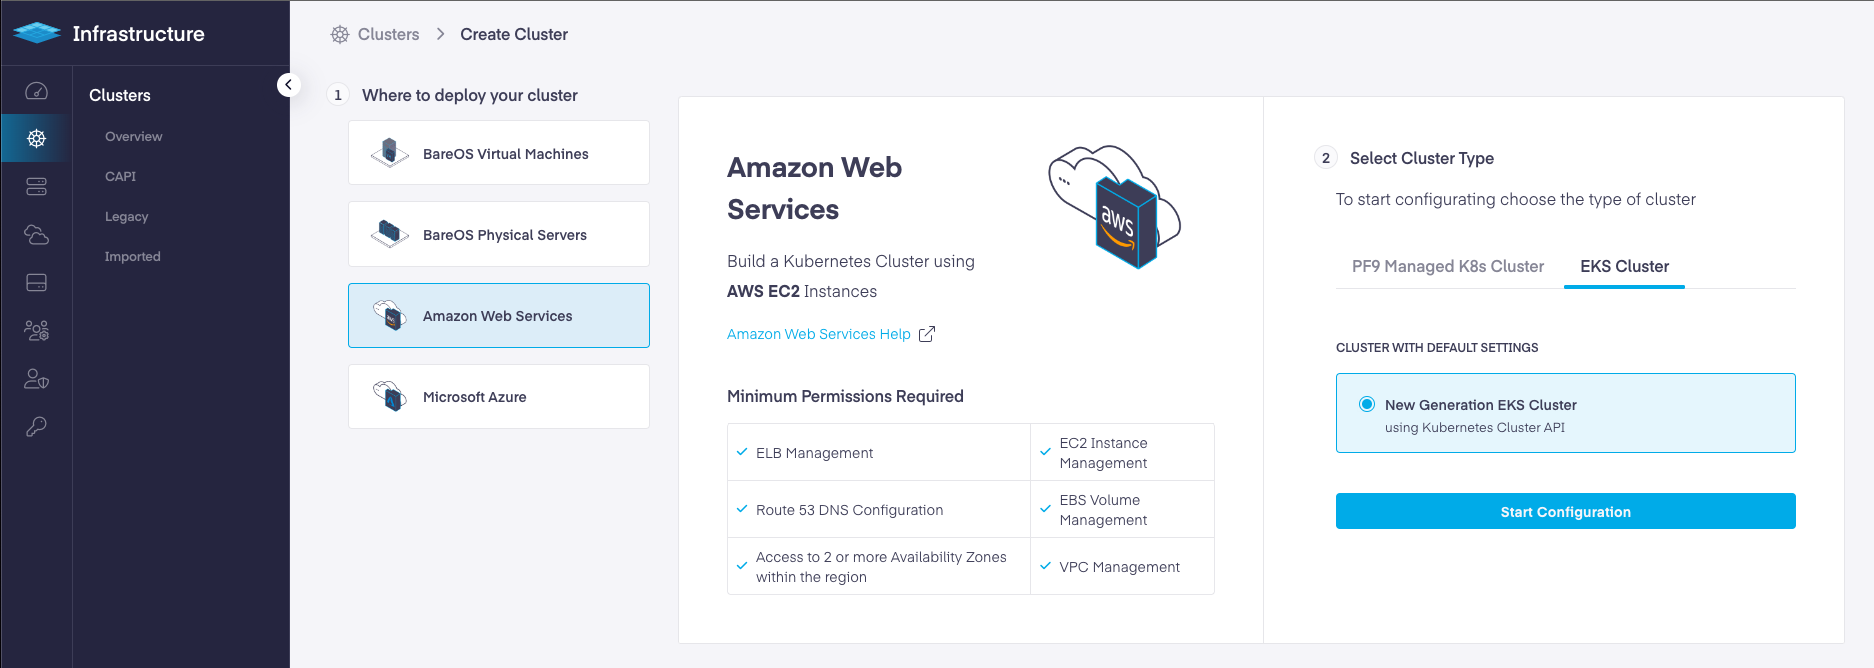Open the user security shield sidebar icon

[x=36, y=379]
